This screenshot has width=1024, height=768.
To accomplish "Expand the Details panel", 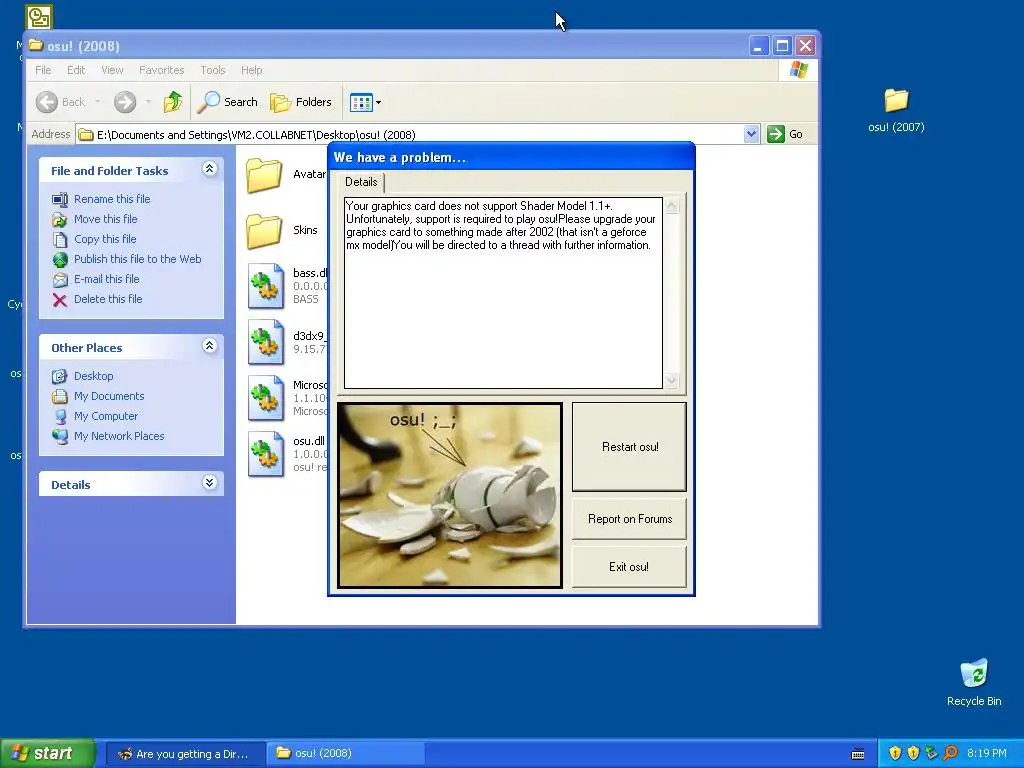I will 209,483.
